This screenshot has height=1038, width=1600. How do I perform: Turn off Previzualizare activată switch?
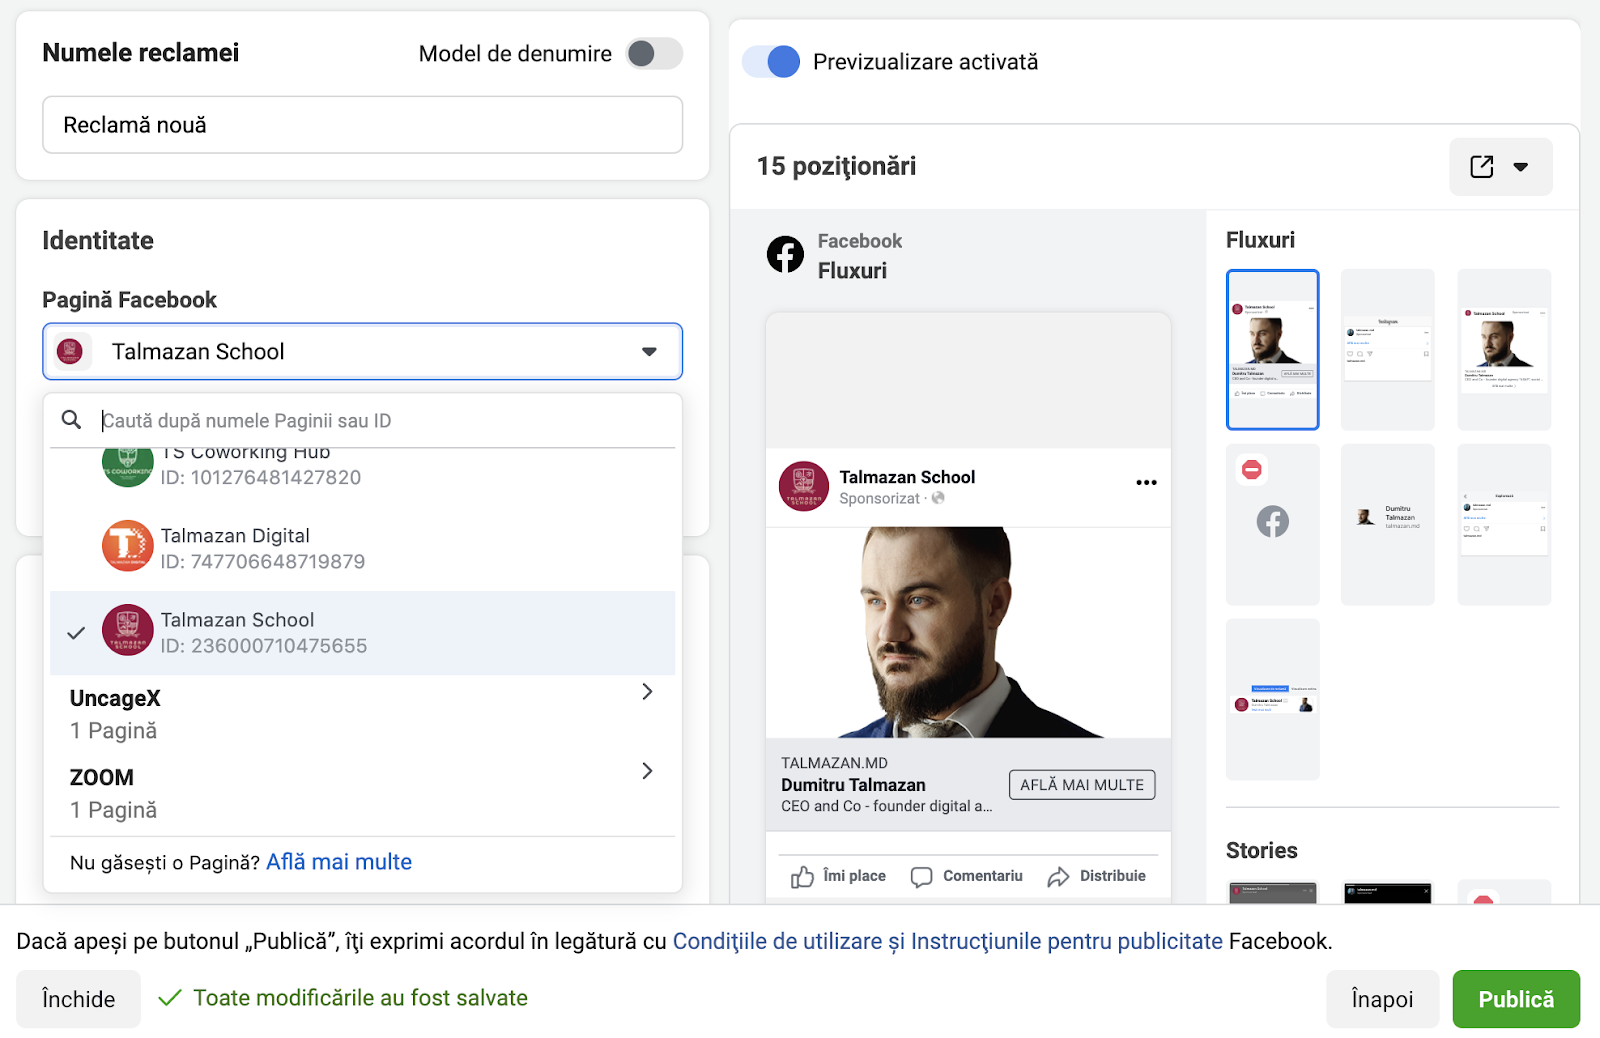(x=771, y=62)
